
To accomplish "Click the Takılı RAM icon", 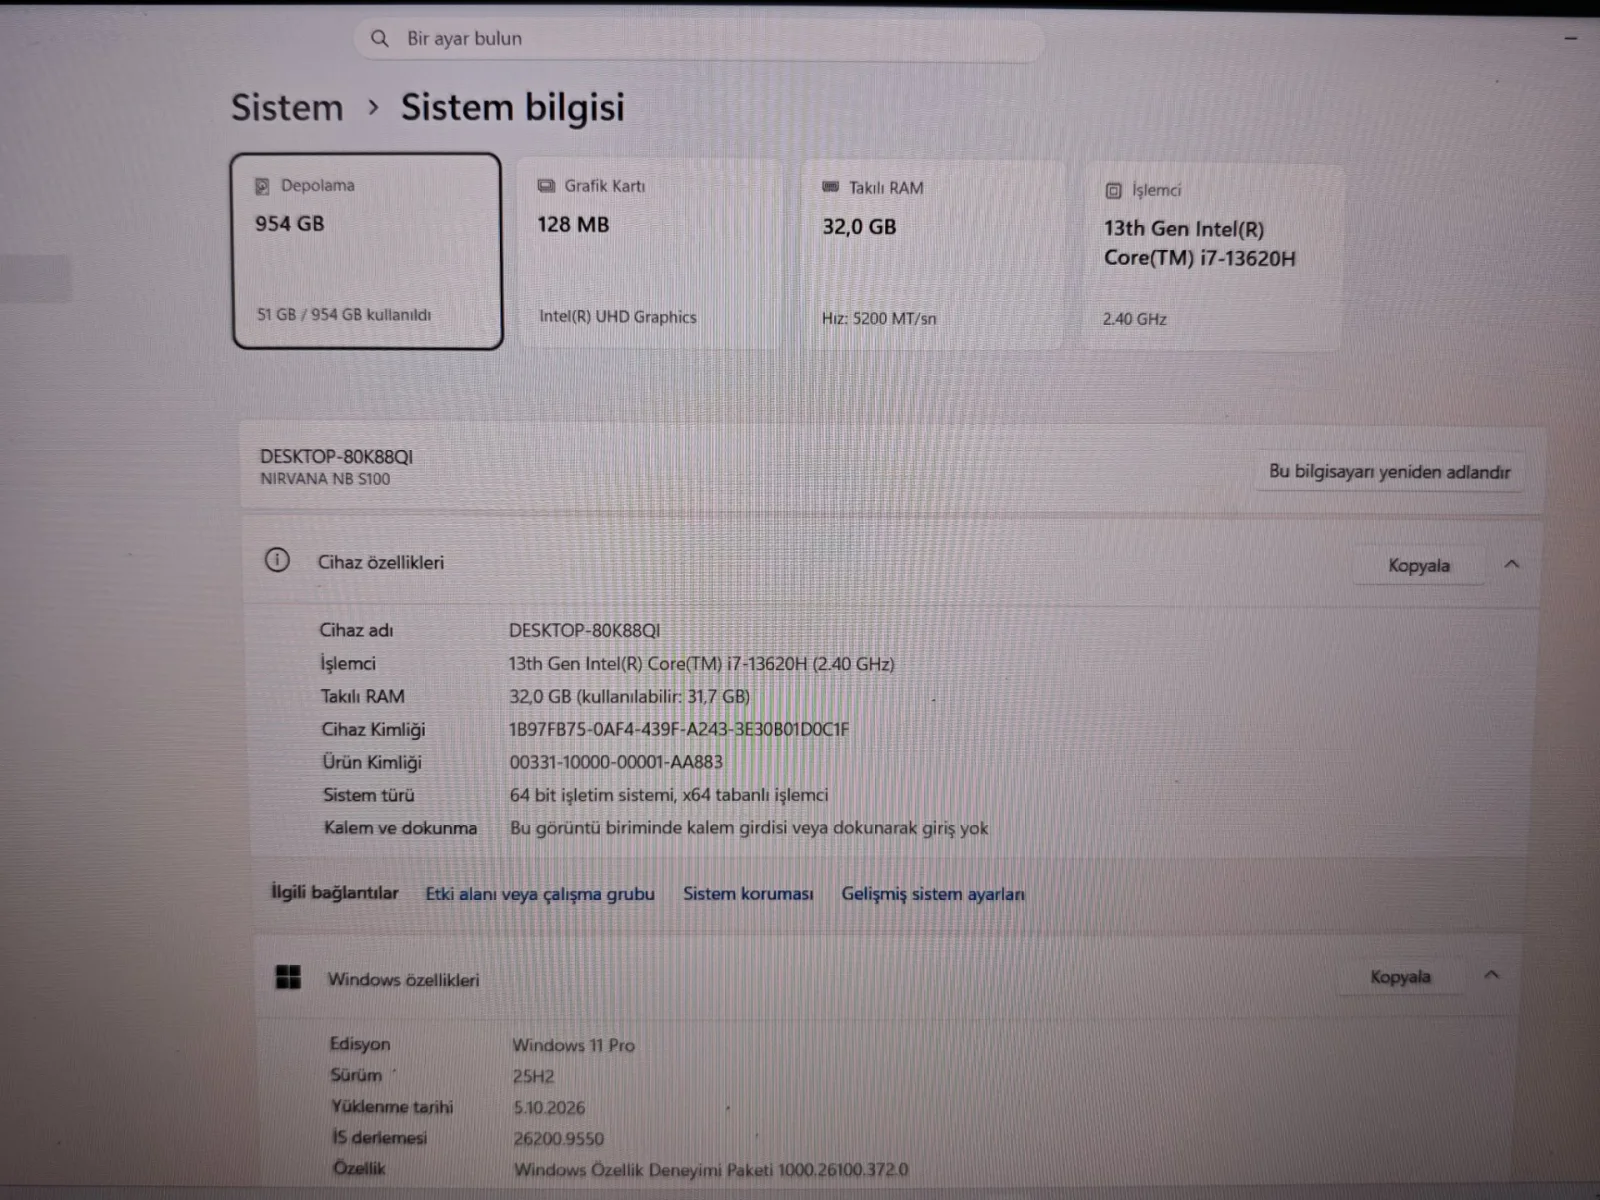I will pos(830,187).
